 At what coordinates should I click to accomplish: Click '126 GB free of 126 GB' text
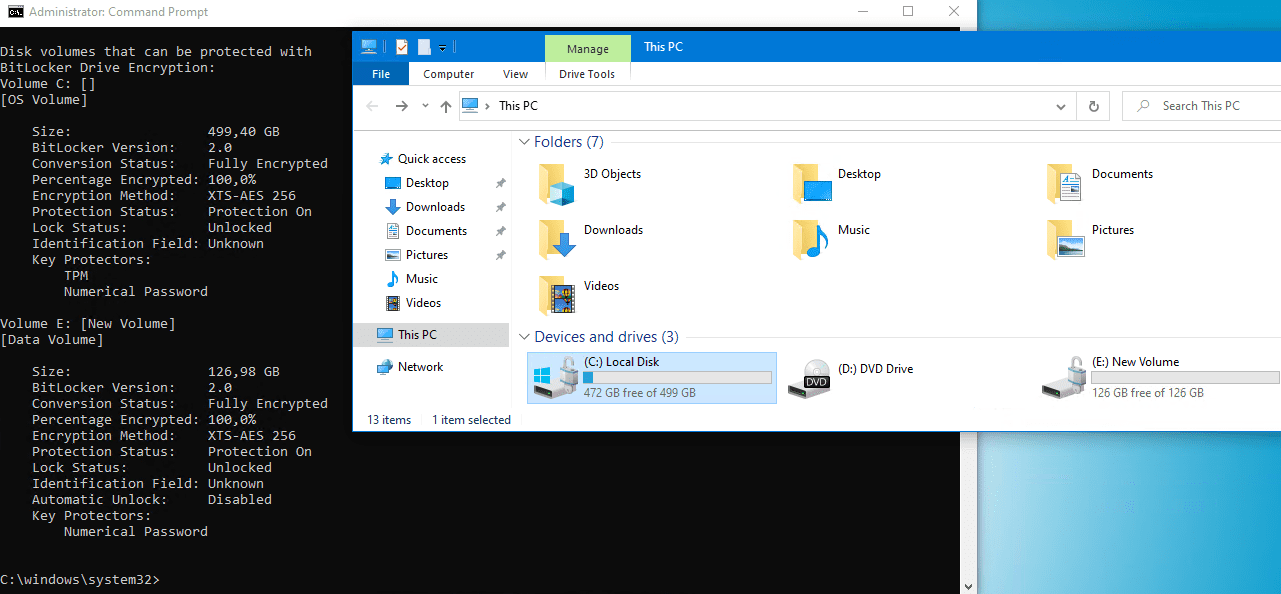1147,393
